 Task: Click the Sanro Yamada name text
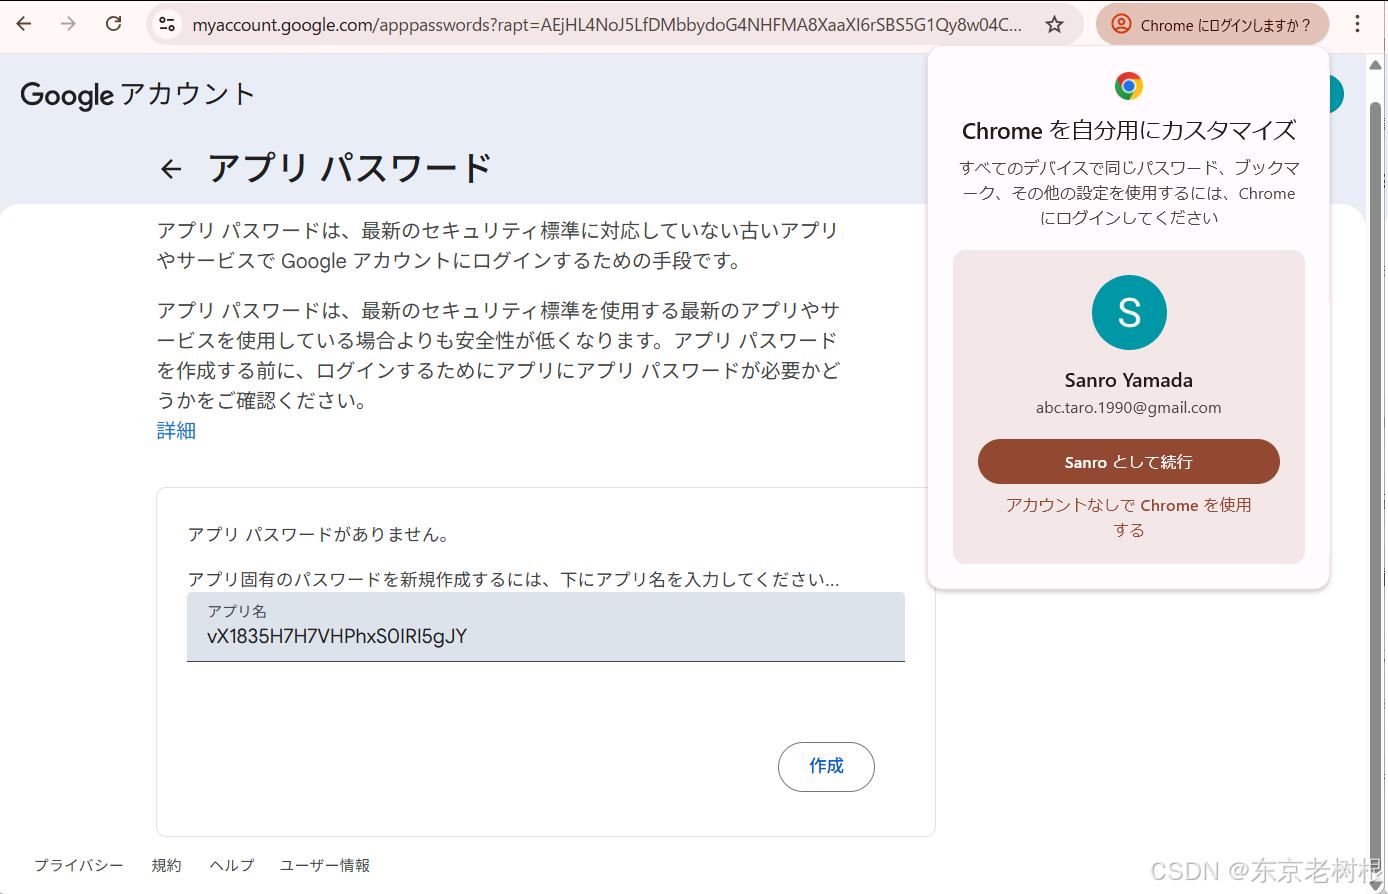pos(1128,380)
